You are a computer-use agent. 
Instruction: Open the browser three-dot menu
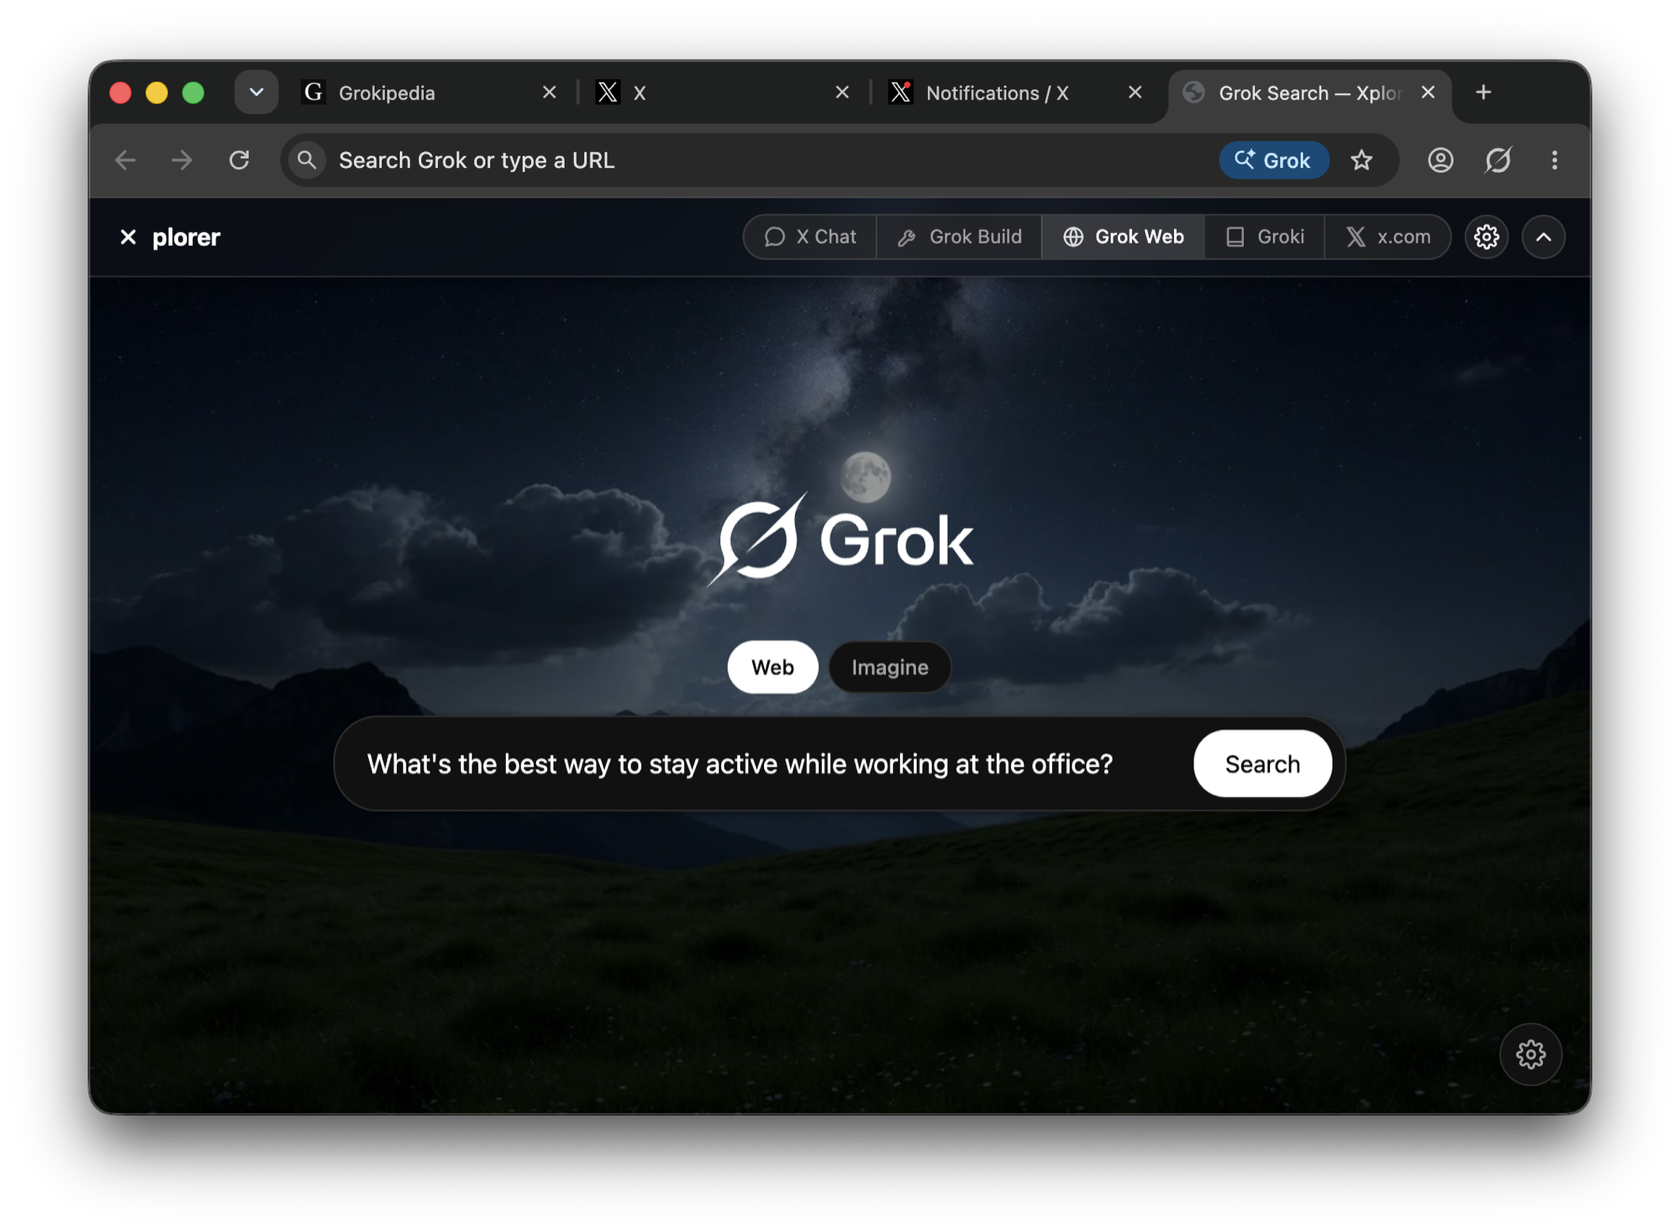coord(1554,160)
